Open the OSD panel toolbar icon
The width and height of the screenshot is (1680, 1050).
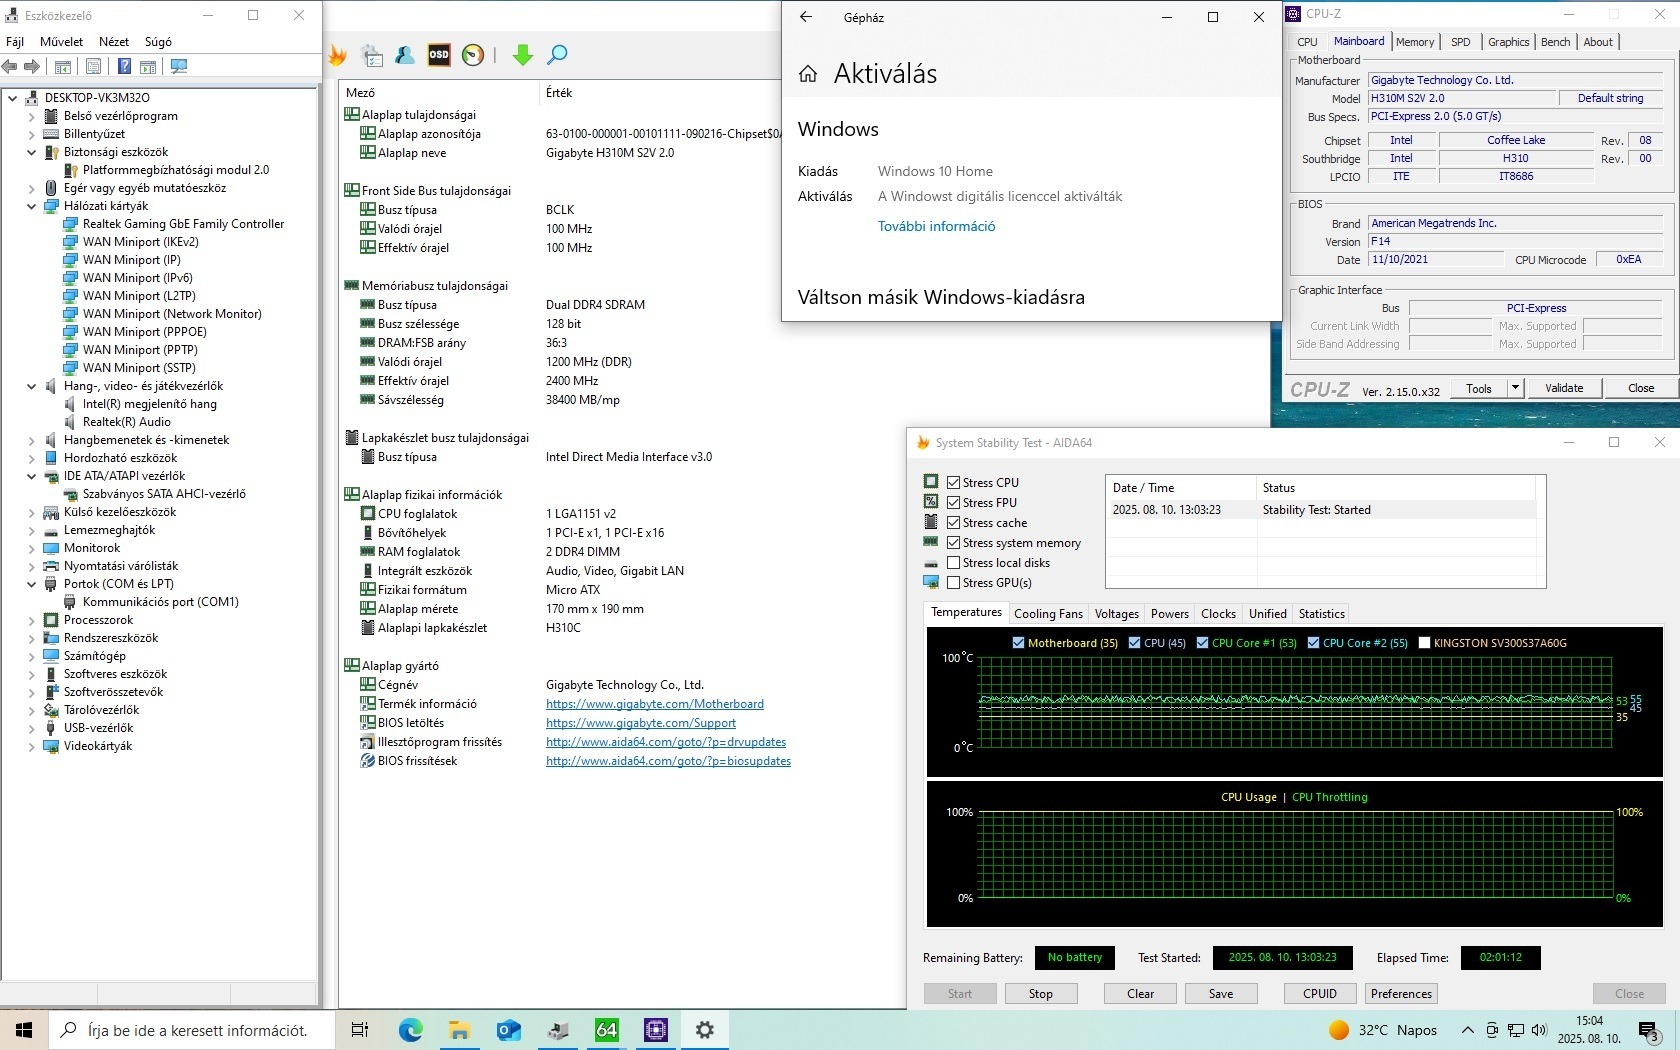[x=439, y=55]
